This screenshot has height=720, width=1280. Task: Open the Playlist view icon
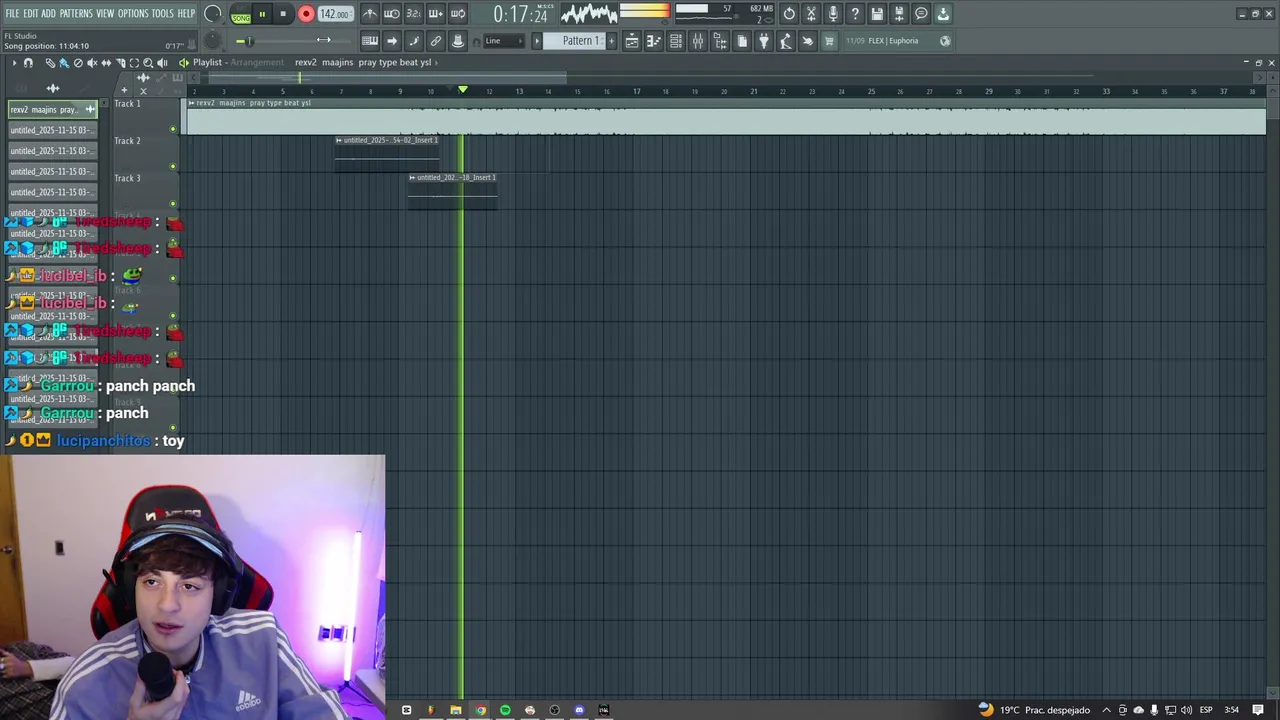[x=632, y=41]
